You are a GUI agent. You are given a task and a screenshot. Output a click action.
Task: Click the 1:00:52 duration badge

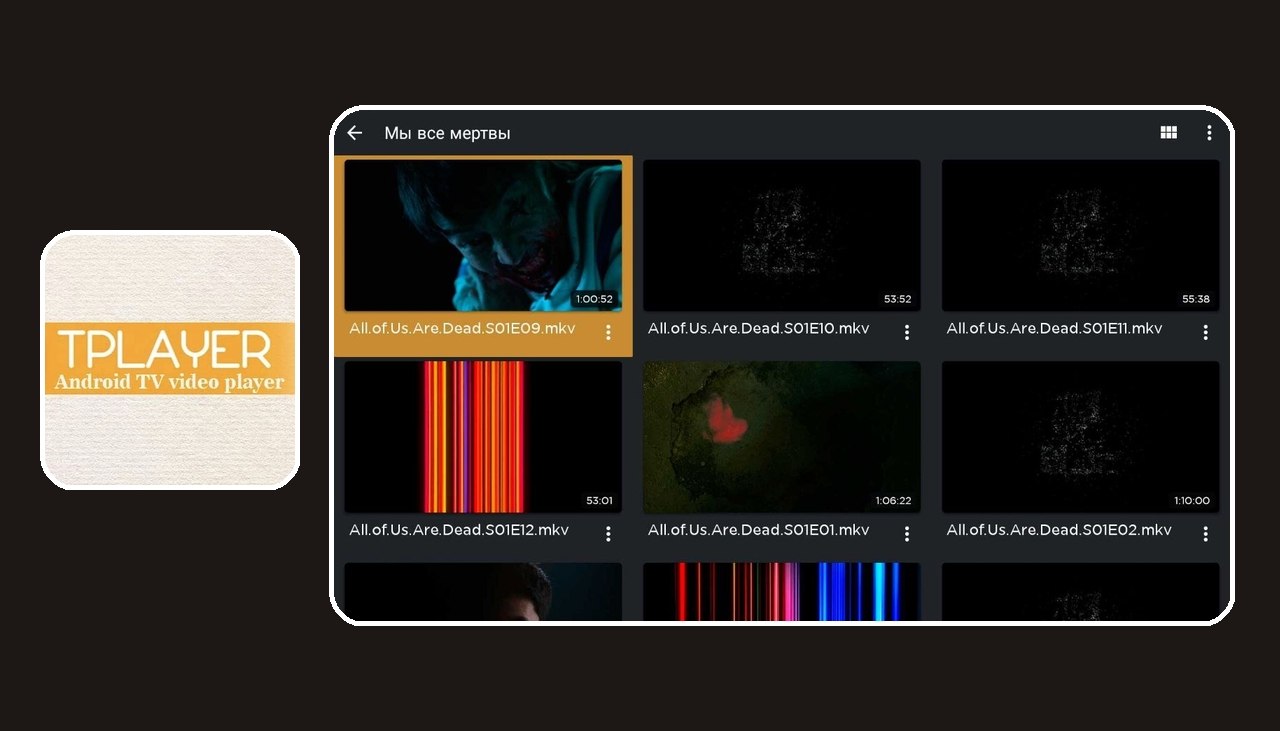(x=594, y=299)
